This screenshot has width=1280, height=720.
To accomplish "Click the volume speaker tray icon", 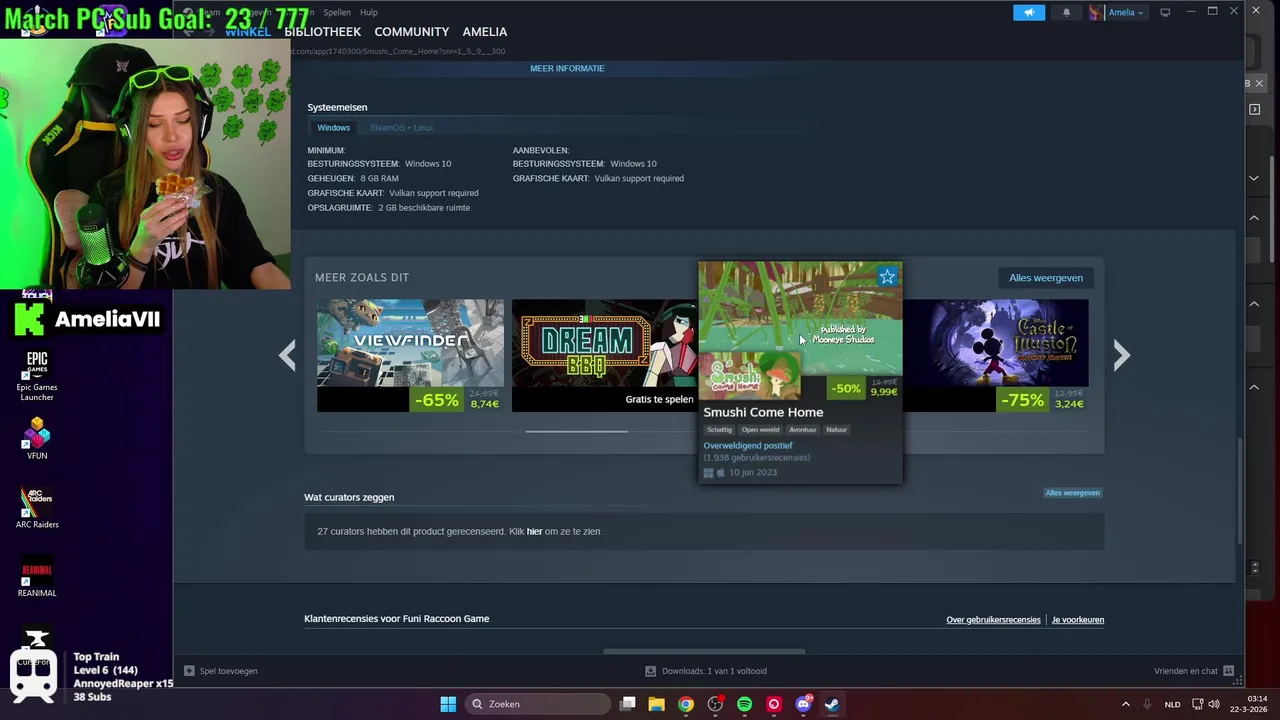I will click(x=1214, y=704).
